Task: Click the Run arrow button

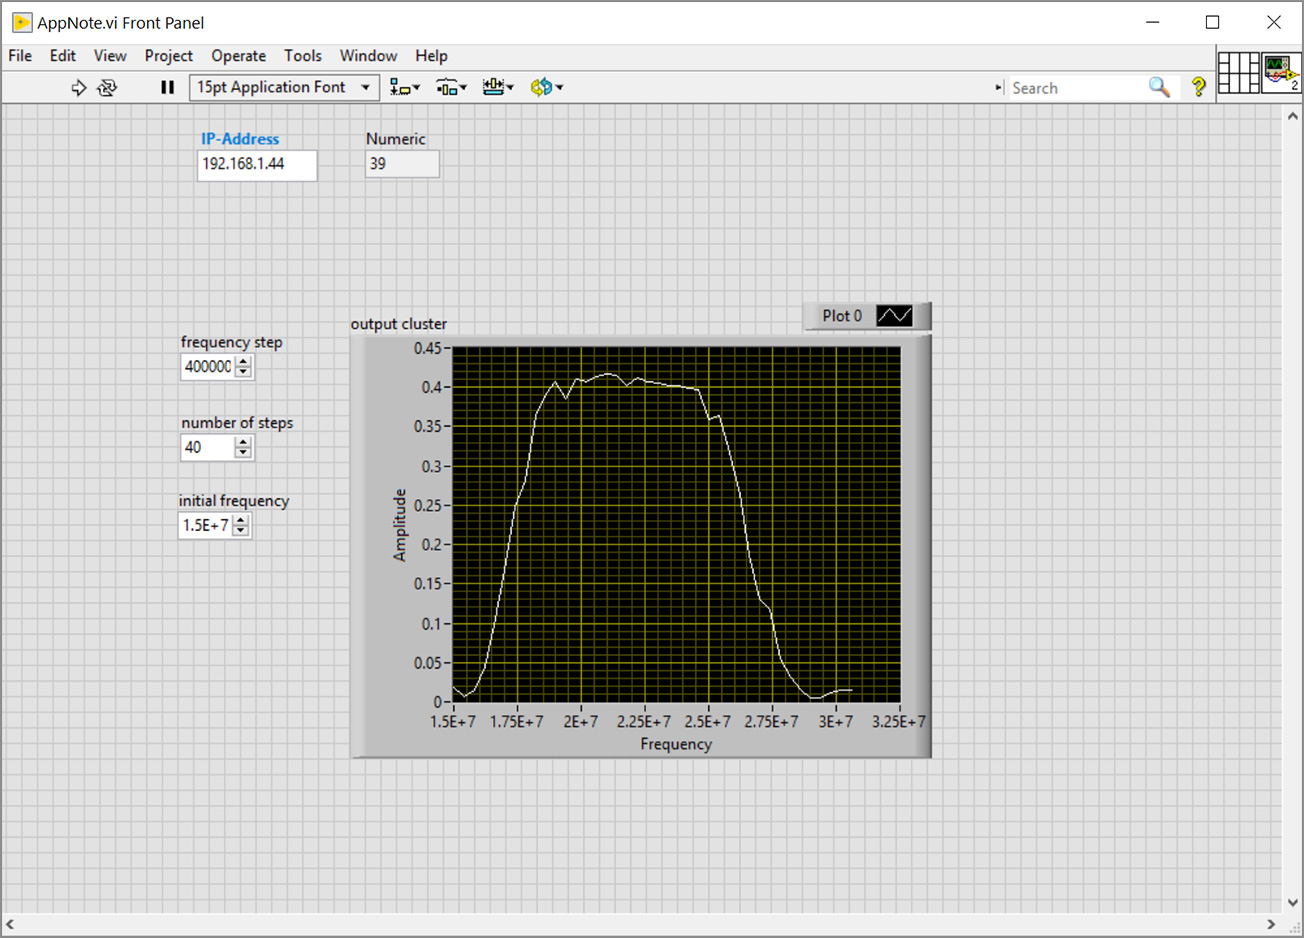Action: coord(78,88)
